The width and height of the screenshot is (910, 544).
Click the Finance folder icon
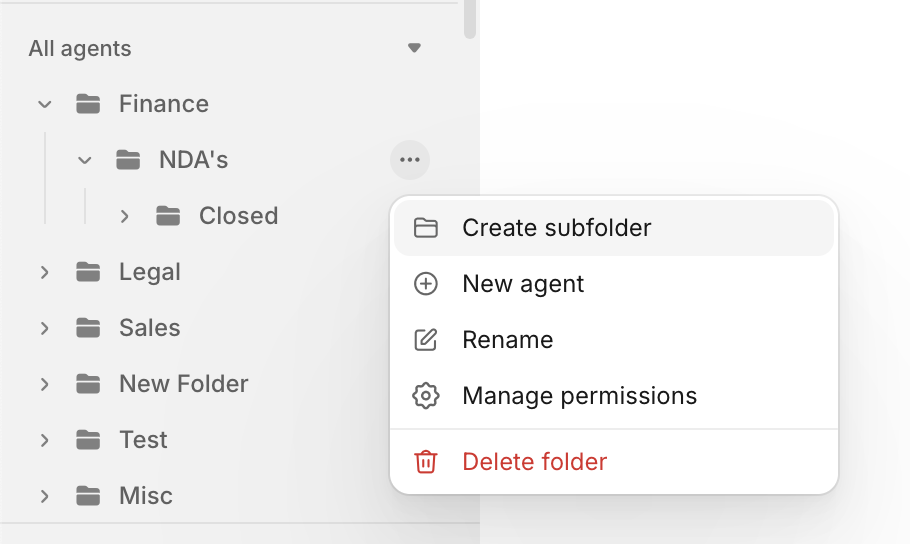(88, 104)
